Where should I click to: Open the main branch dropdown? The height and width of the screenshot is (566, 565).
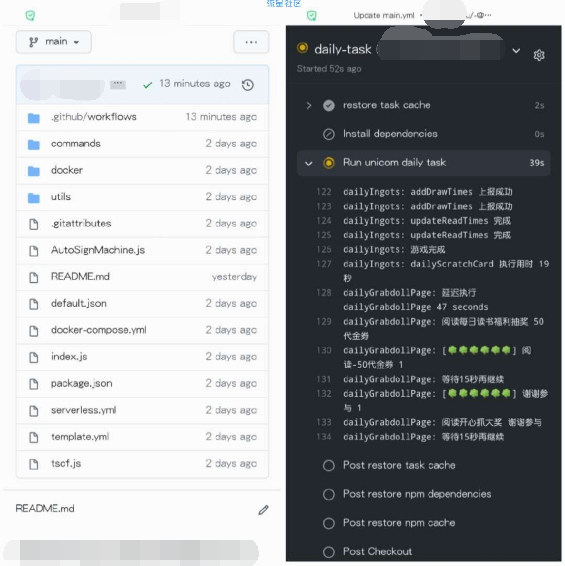53,42
